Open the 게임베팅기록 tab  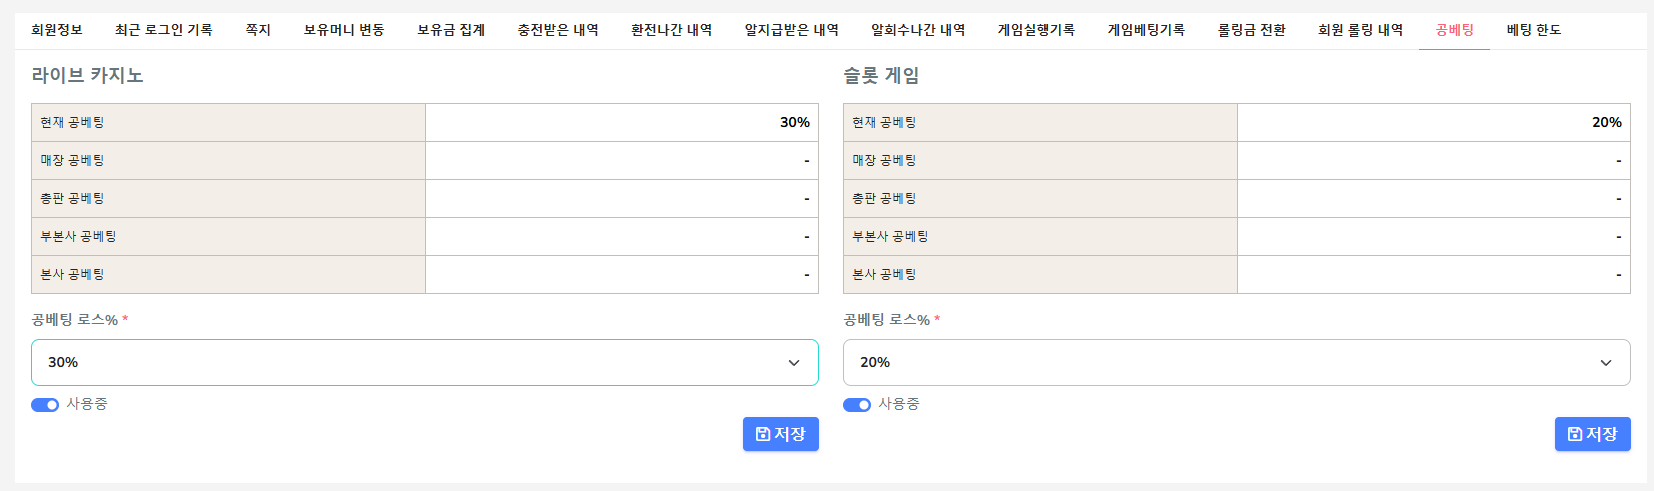pyautogui.click(x=1146, y=30)
